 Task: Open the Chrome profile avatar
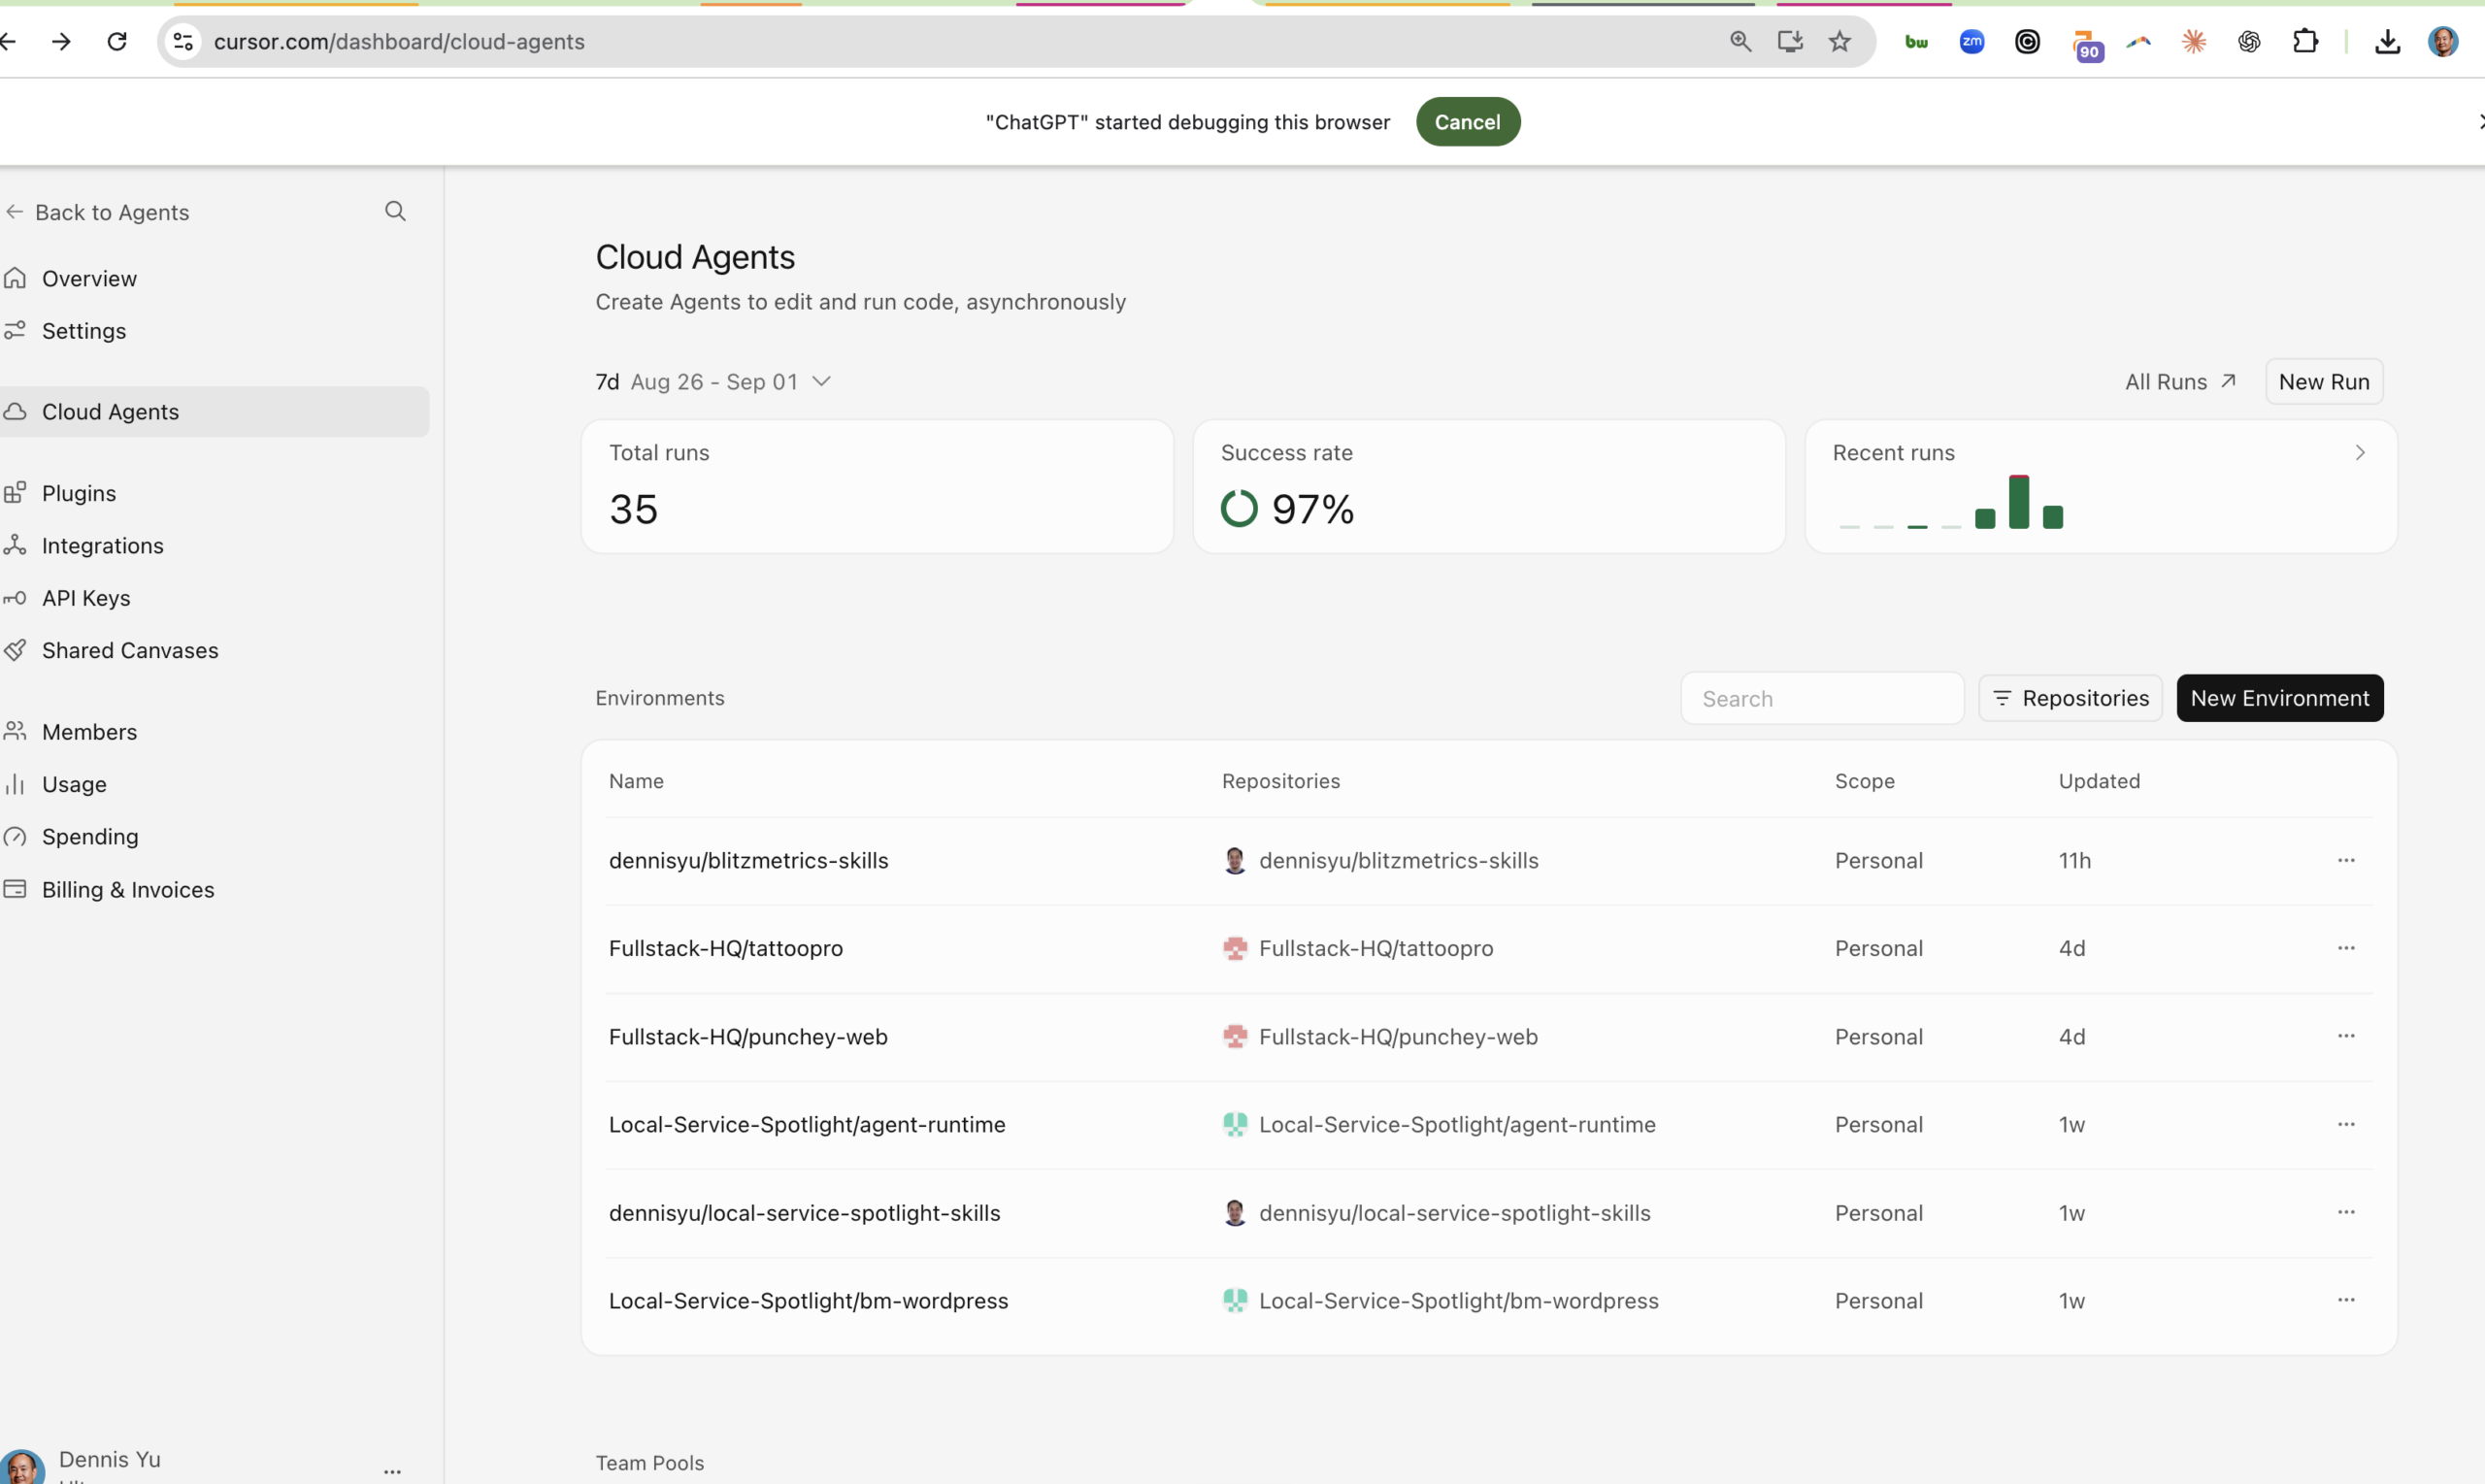pos(2442,41)
